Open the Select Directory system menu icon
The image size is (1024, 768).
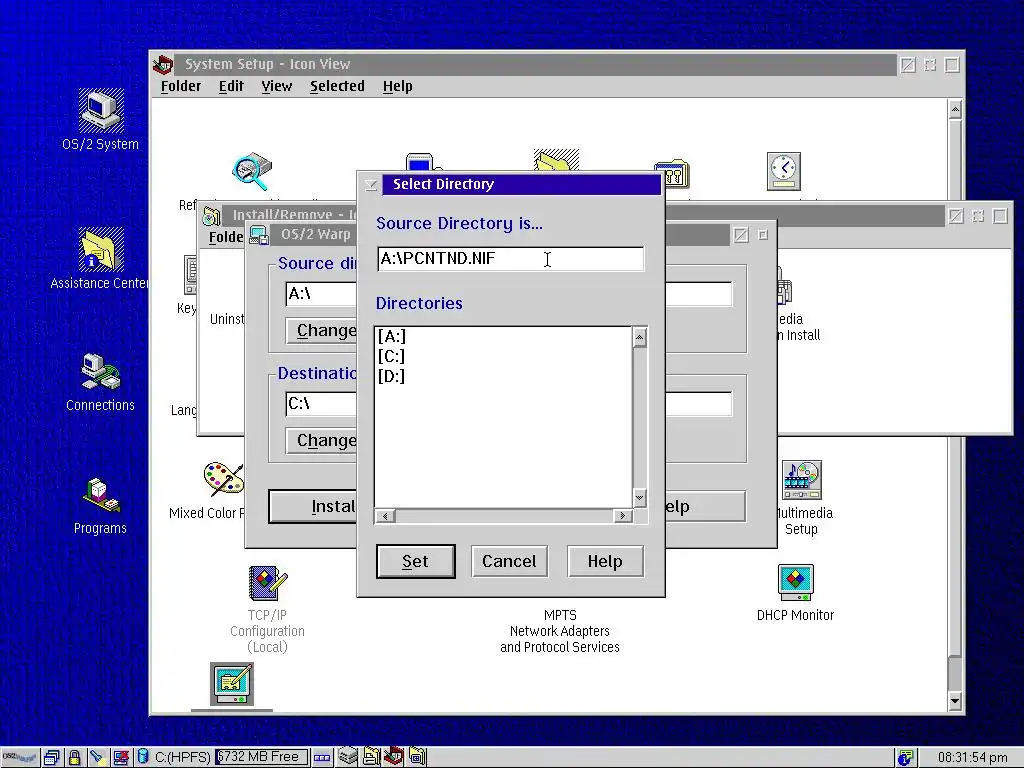click(x=371, y=185)
